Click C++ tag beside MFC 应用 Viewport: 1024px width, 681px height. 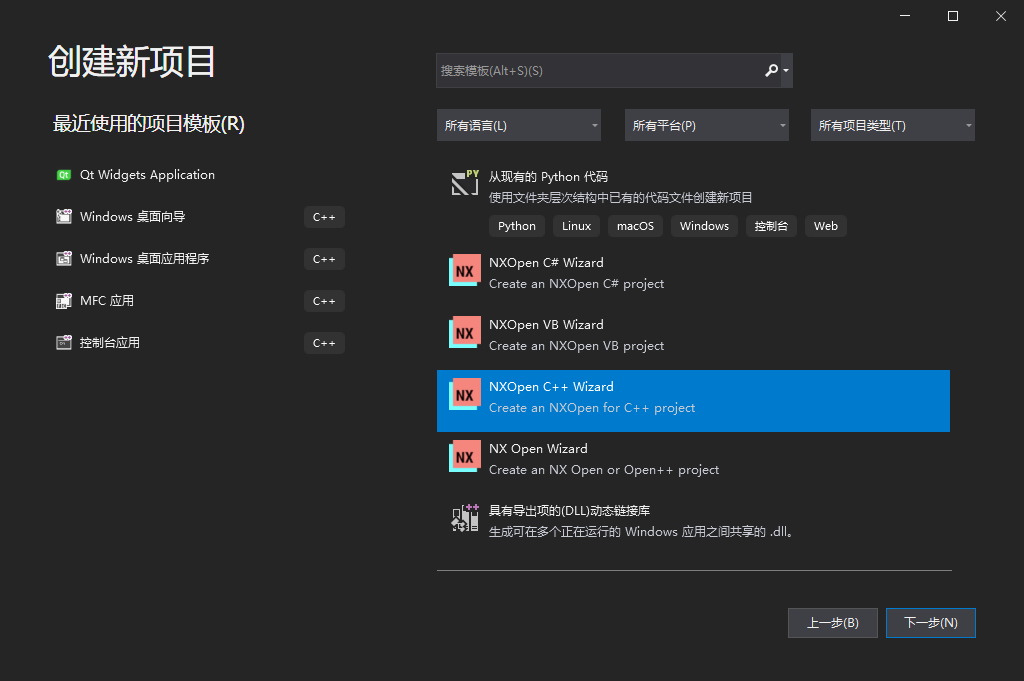click(x=324, y=301)
